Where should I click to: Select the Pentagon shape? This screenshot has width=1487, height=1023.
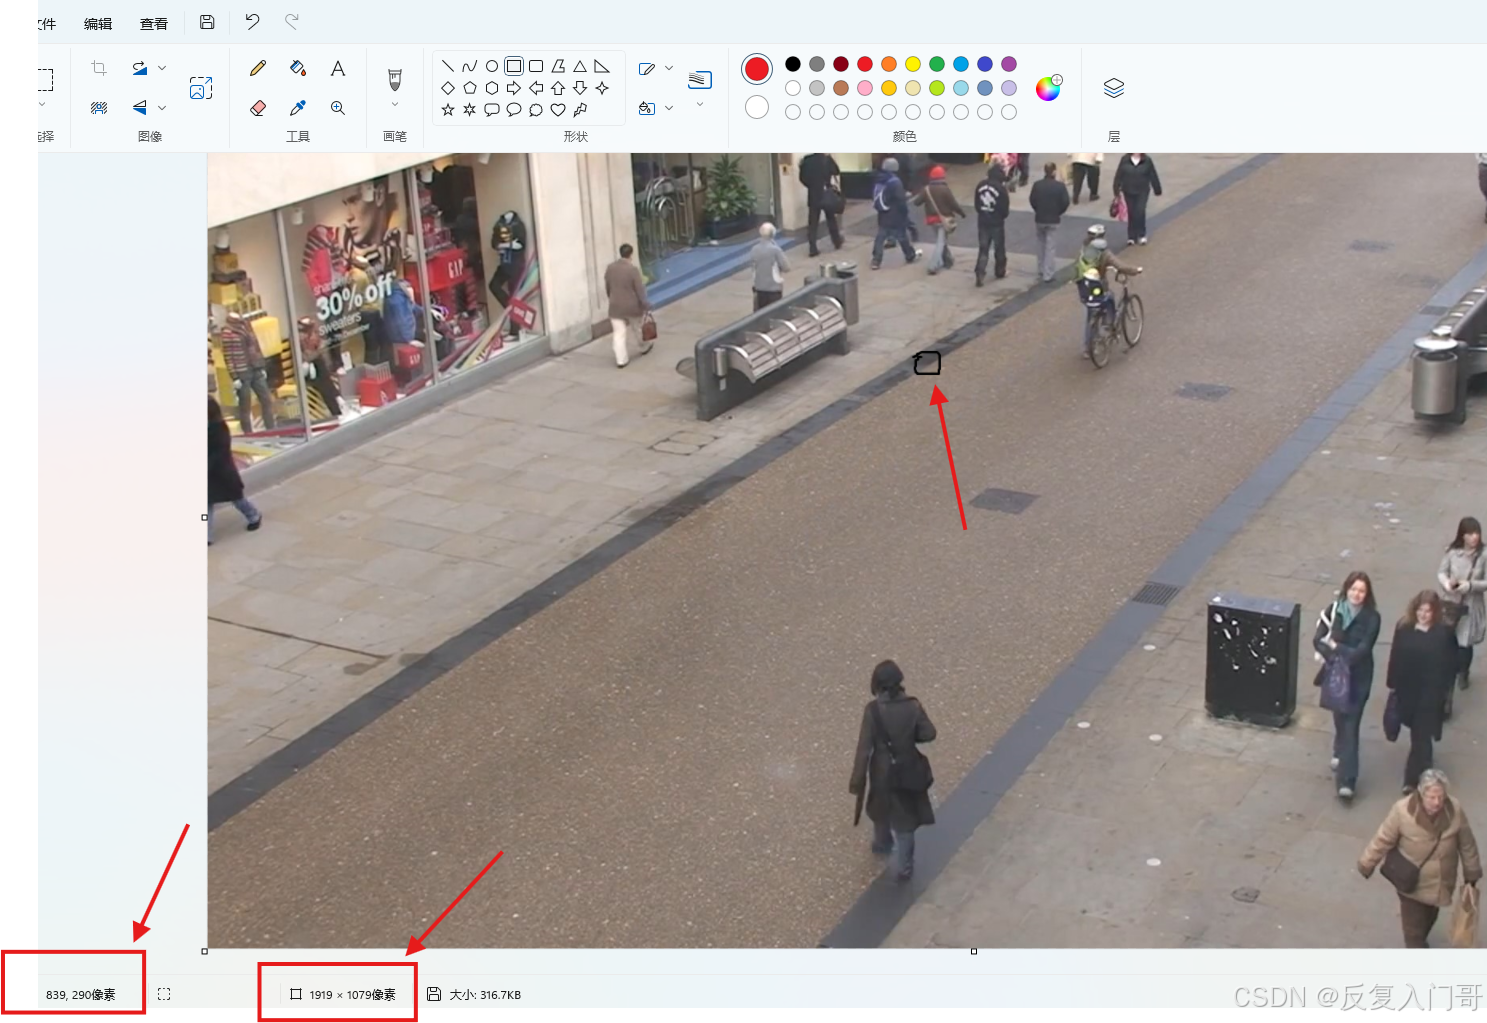(470, 88)
